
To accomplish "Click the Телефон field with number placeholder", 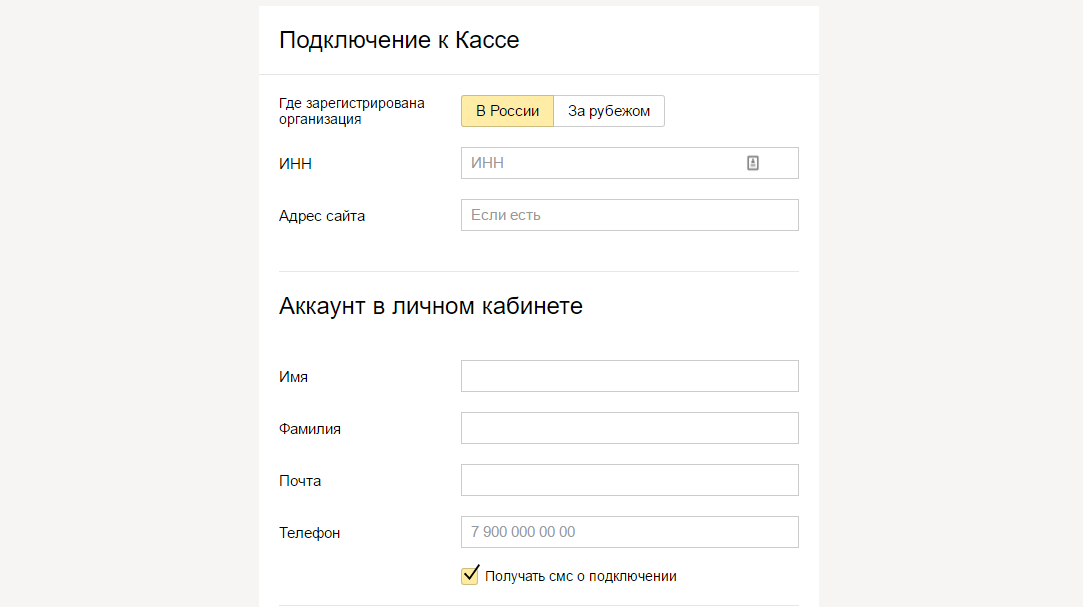I will [x=629, y=532].
